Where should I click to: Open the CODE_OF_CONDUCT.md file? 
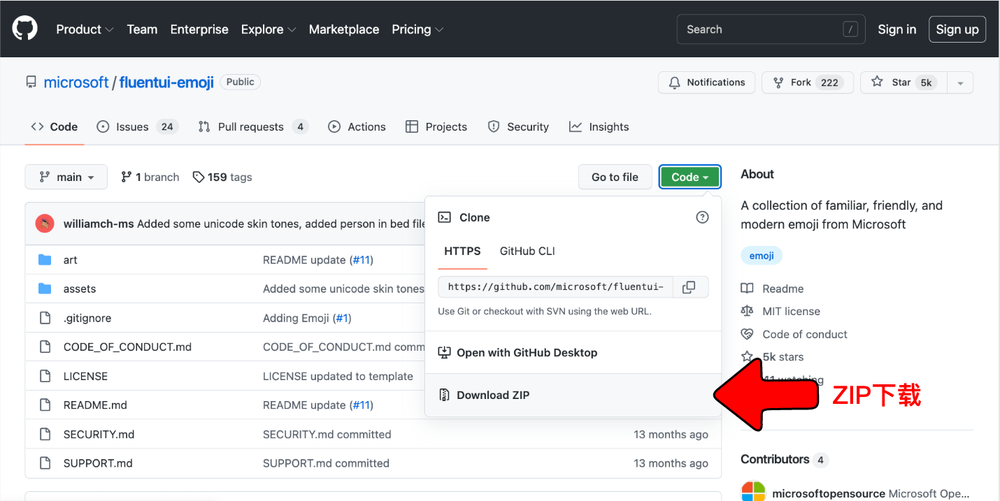[x=128, y=347]
